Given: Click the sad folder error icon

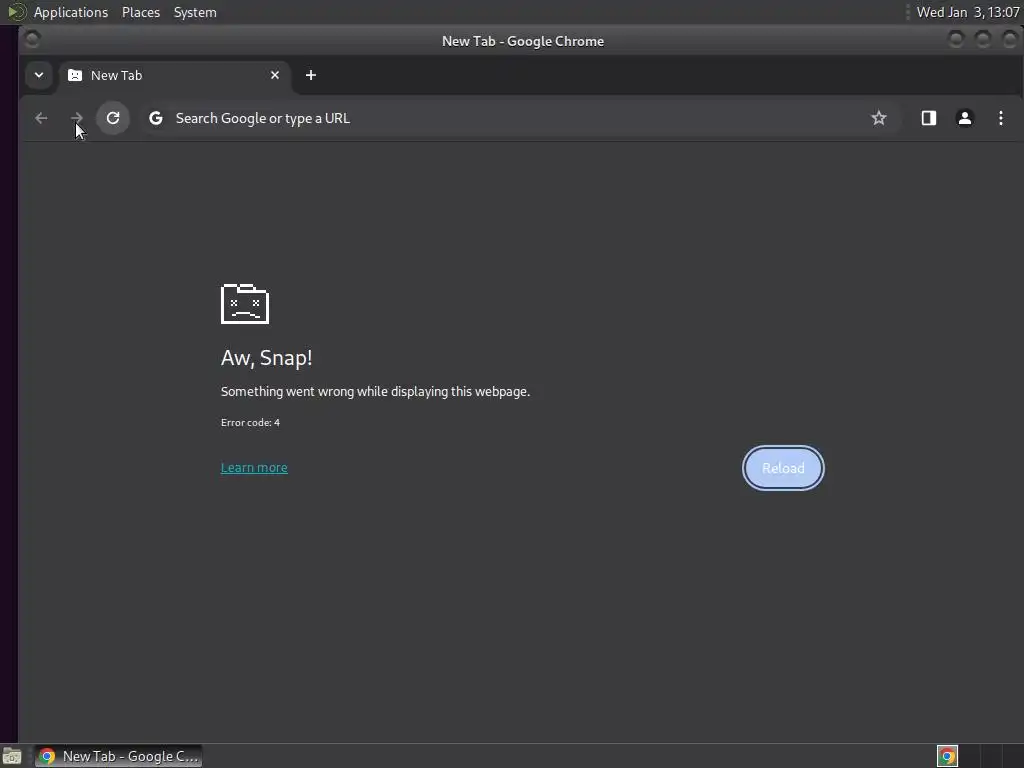Looking at the screenshot, I should click(245, 304).
